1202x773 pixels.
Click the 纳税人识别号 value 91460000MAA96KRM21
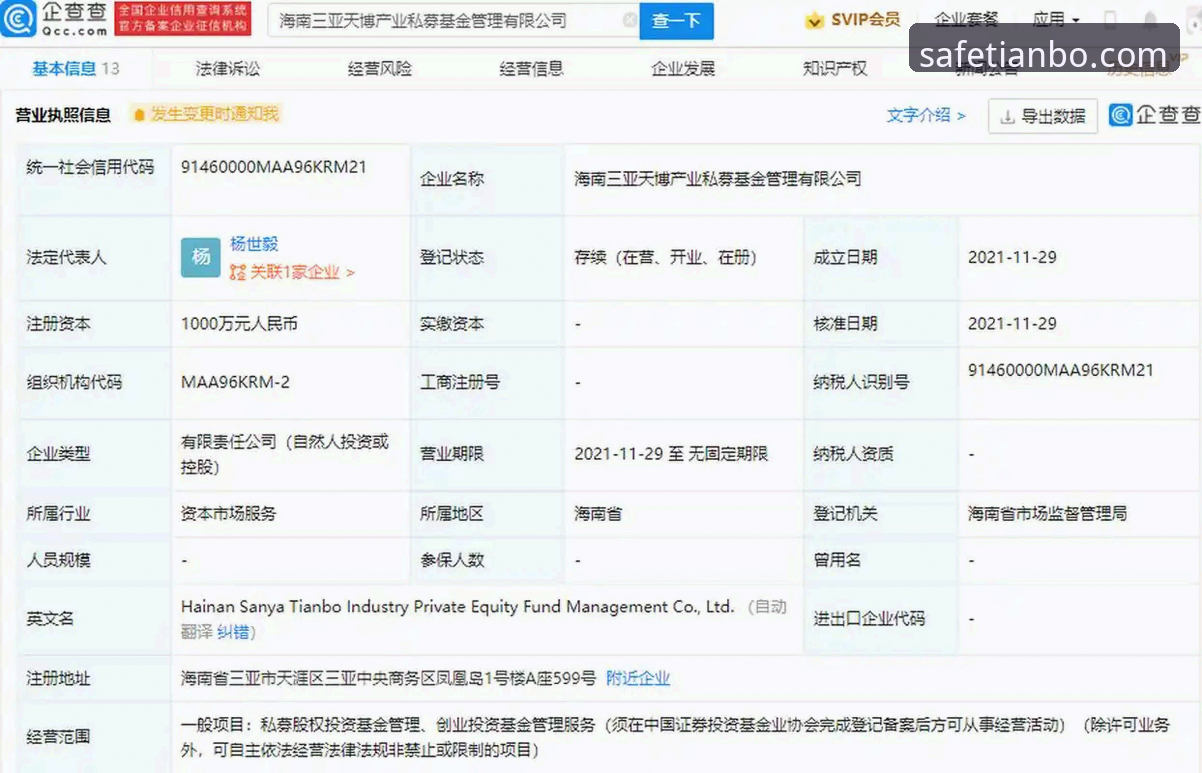pos(1061,370)
